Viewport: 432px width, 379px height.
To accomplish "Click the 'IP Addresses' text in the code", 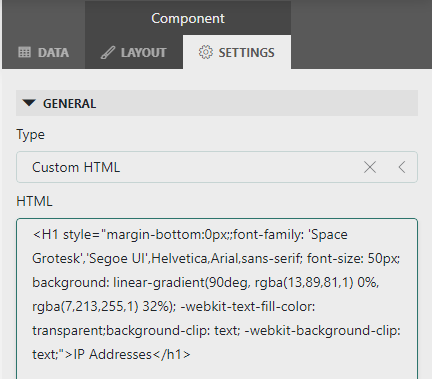I will click(112, 354).
